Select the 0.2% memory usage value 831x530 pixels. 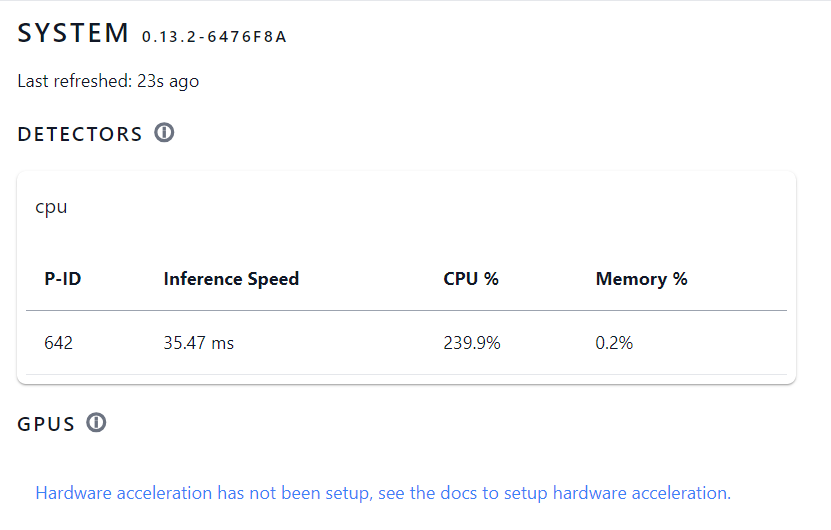click(x=614, y=343)
